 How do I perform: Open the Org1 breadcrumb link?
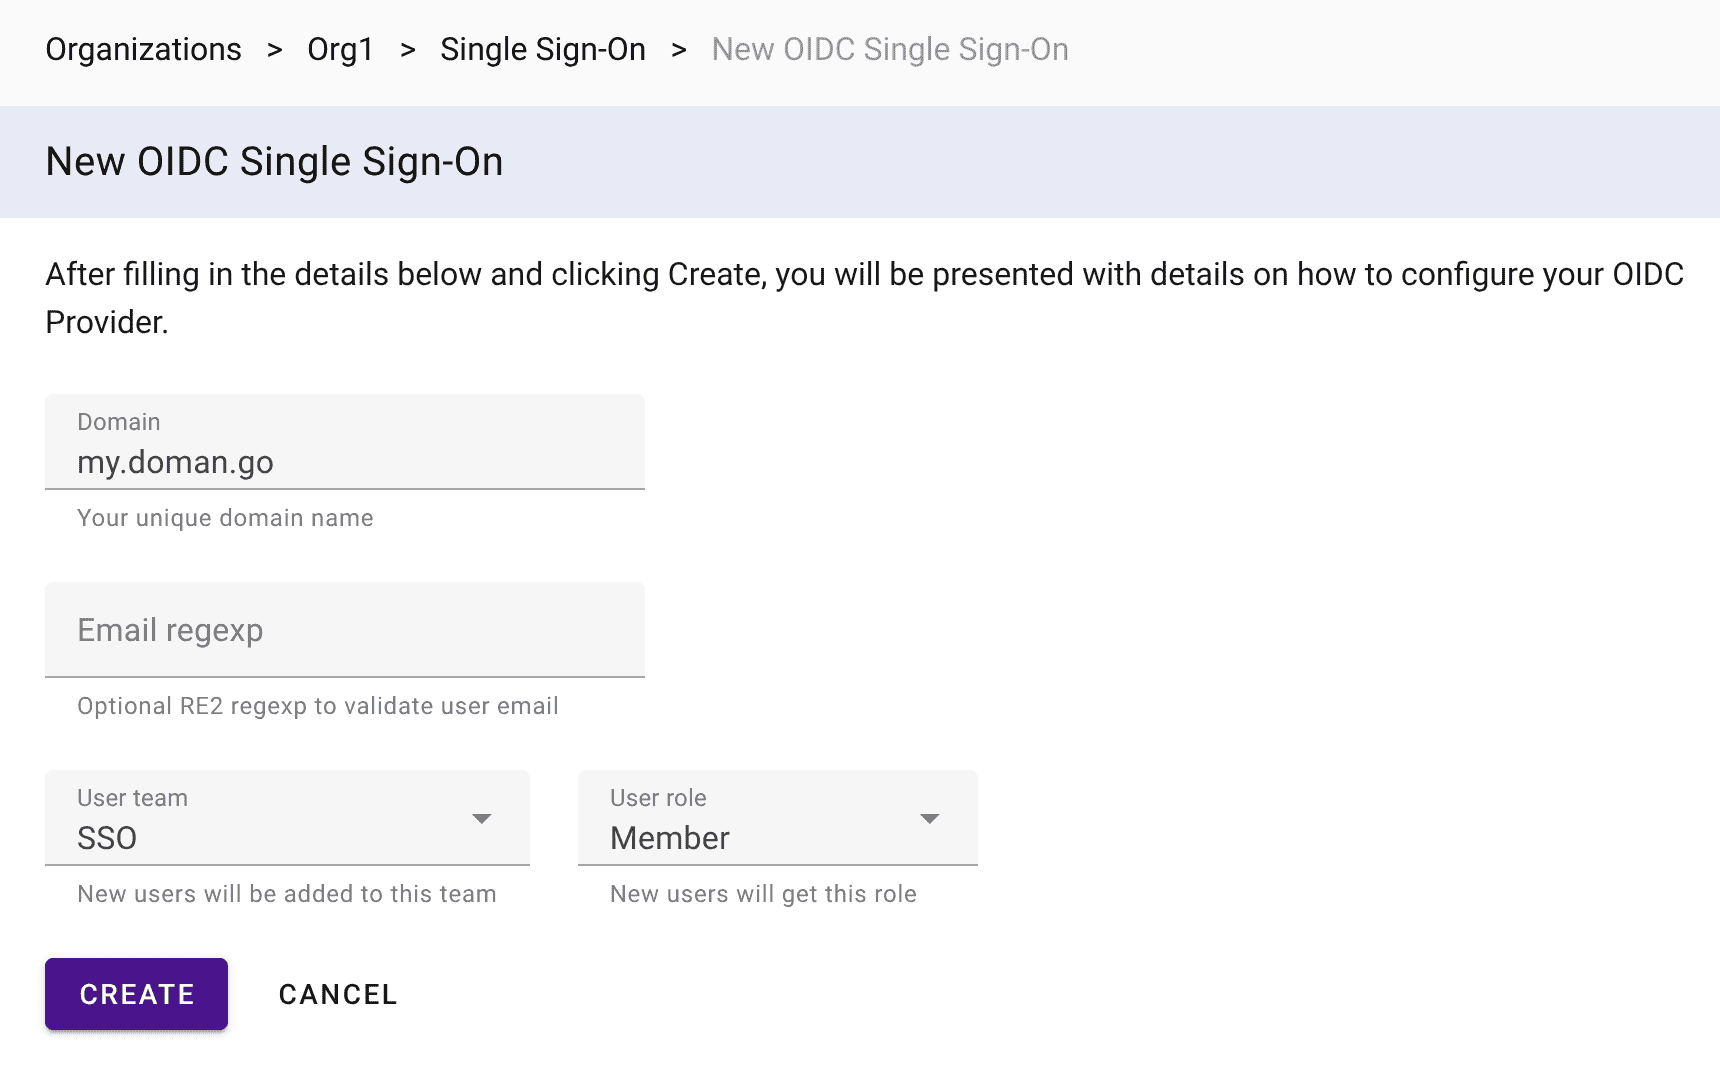coord(340,50)
